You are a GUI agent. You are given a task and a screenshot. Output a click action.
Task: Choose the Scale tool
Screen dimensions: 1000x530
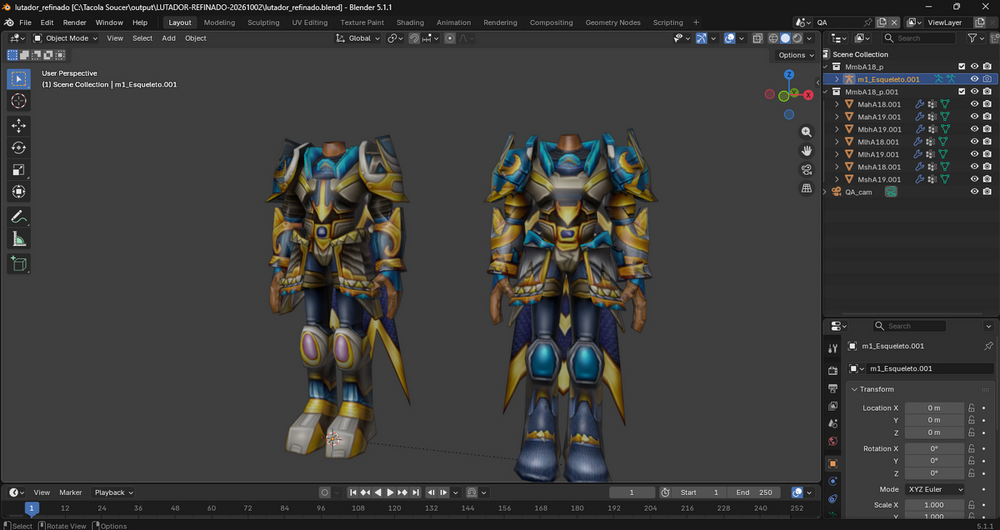[x=18, y=170]
